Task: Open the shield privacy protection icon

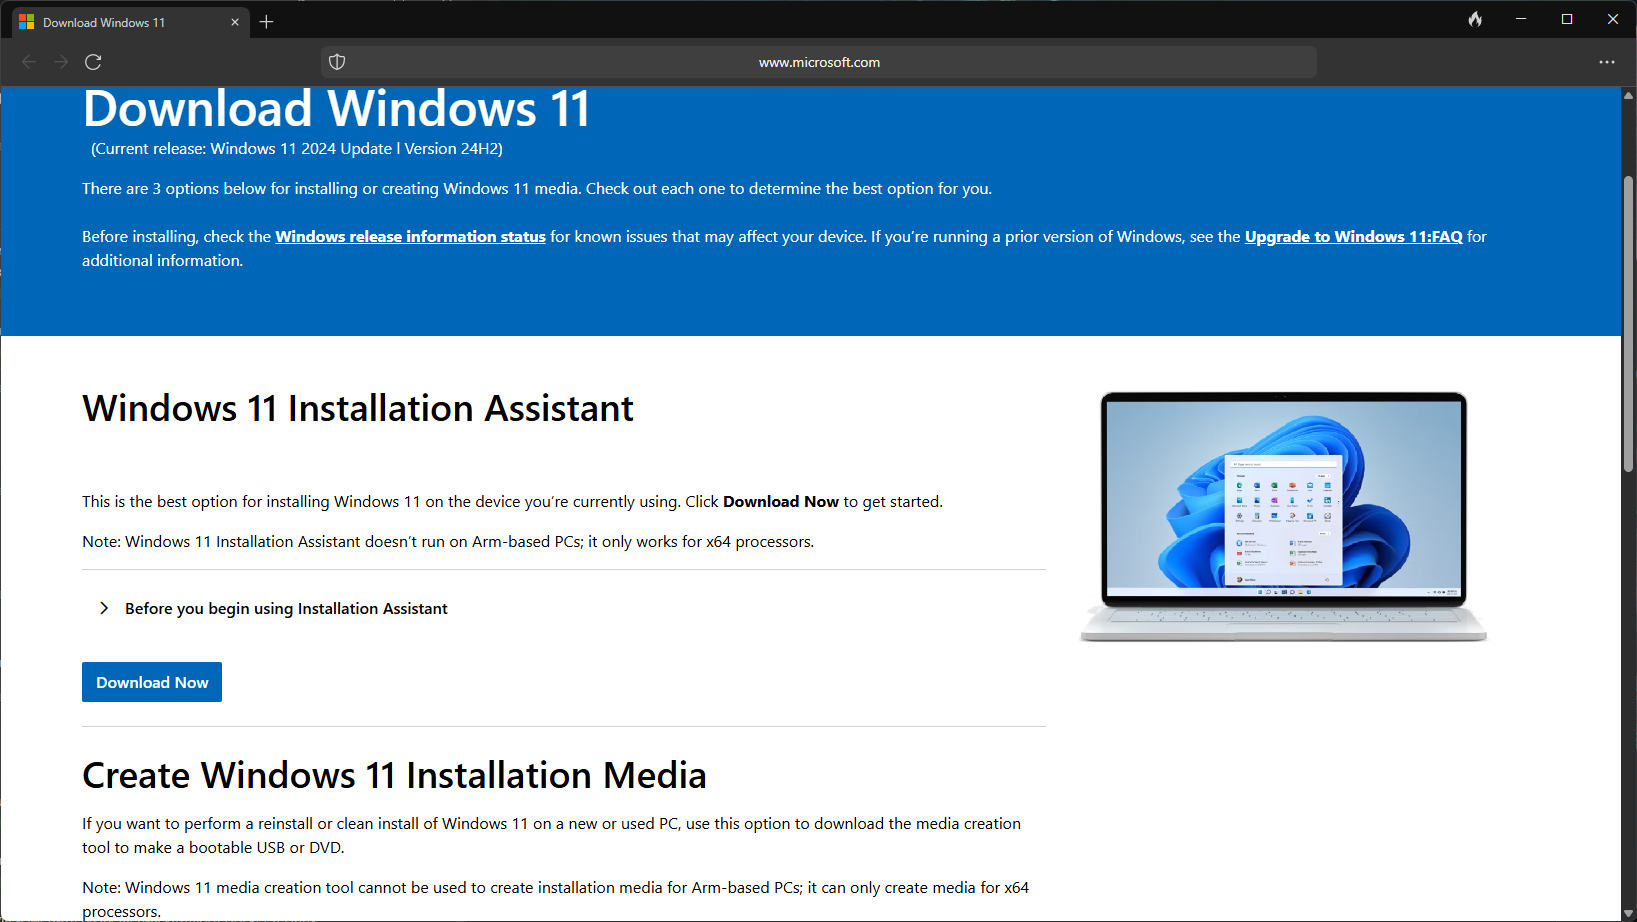Action: [x=337, y=62]
